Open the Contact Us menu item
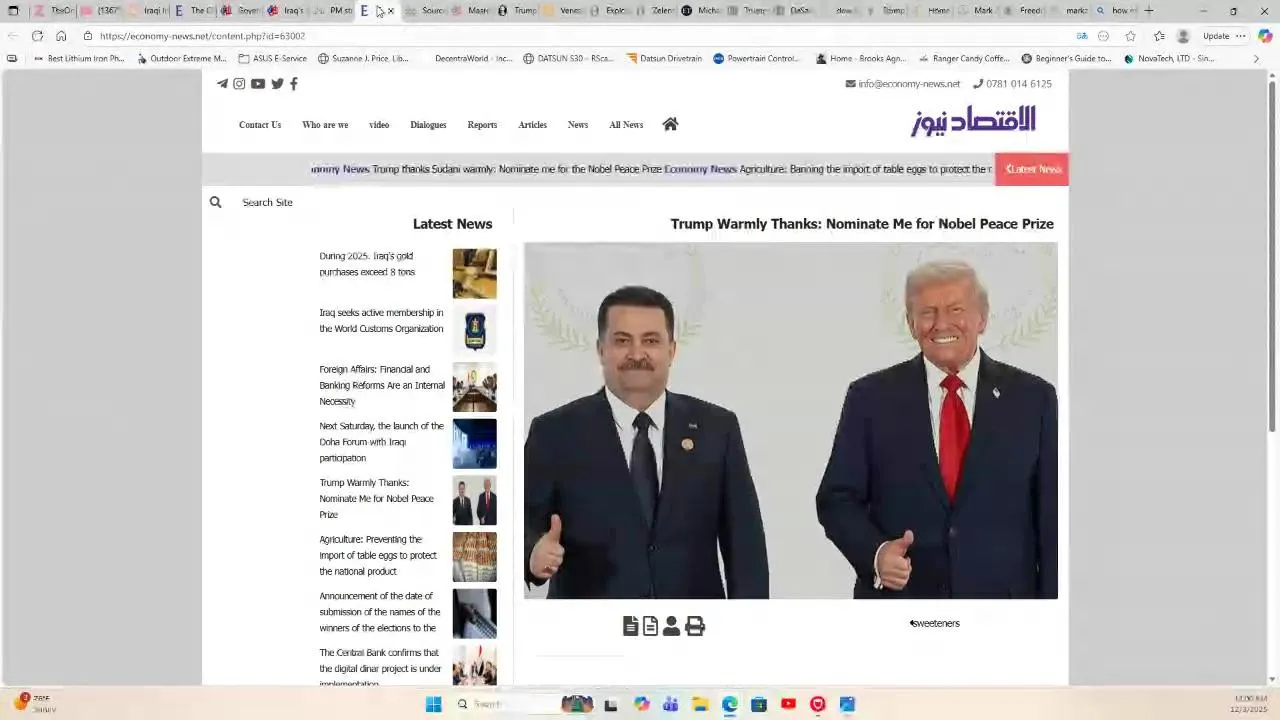The height and width of the screenshot is (720, 1280). 260,125
